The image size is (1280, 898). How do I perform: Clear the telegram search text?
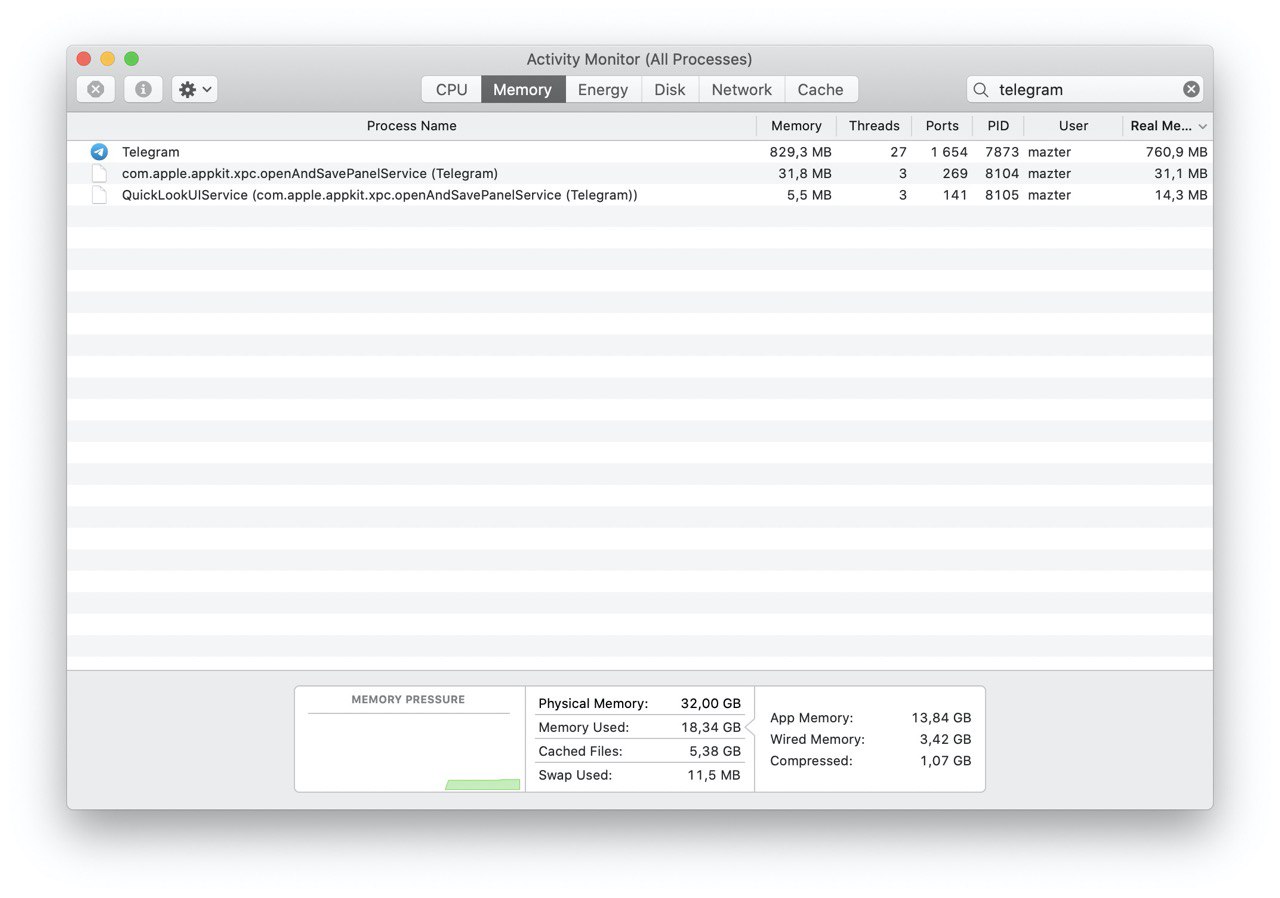pyautogui.click(x=1191, y=89)
